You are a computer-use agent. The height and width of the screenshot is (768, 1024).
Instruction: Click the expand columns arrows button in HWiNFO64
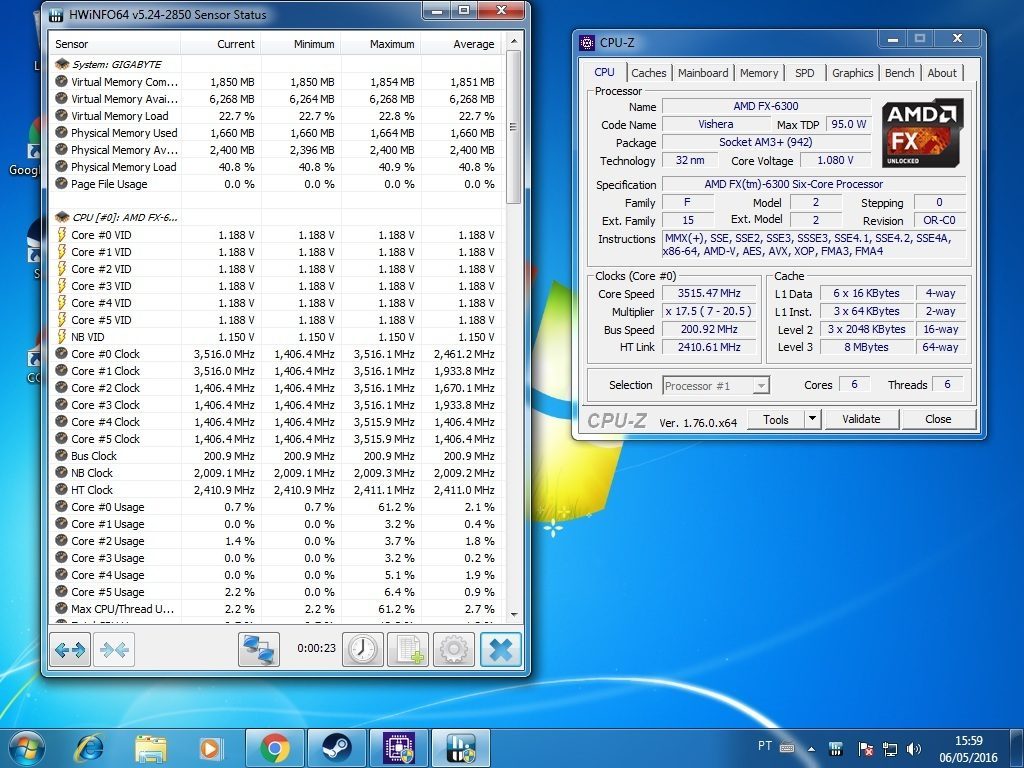tap(70, 649)
